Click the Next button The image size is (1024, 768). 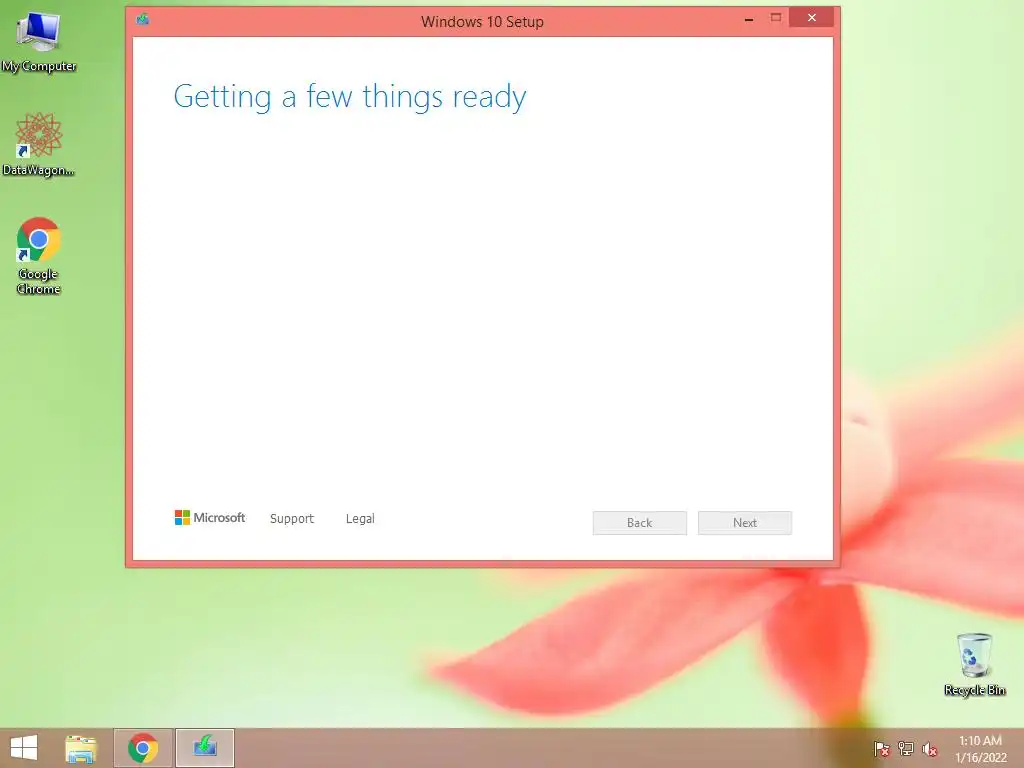[x=744, y=522]
